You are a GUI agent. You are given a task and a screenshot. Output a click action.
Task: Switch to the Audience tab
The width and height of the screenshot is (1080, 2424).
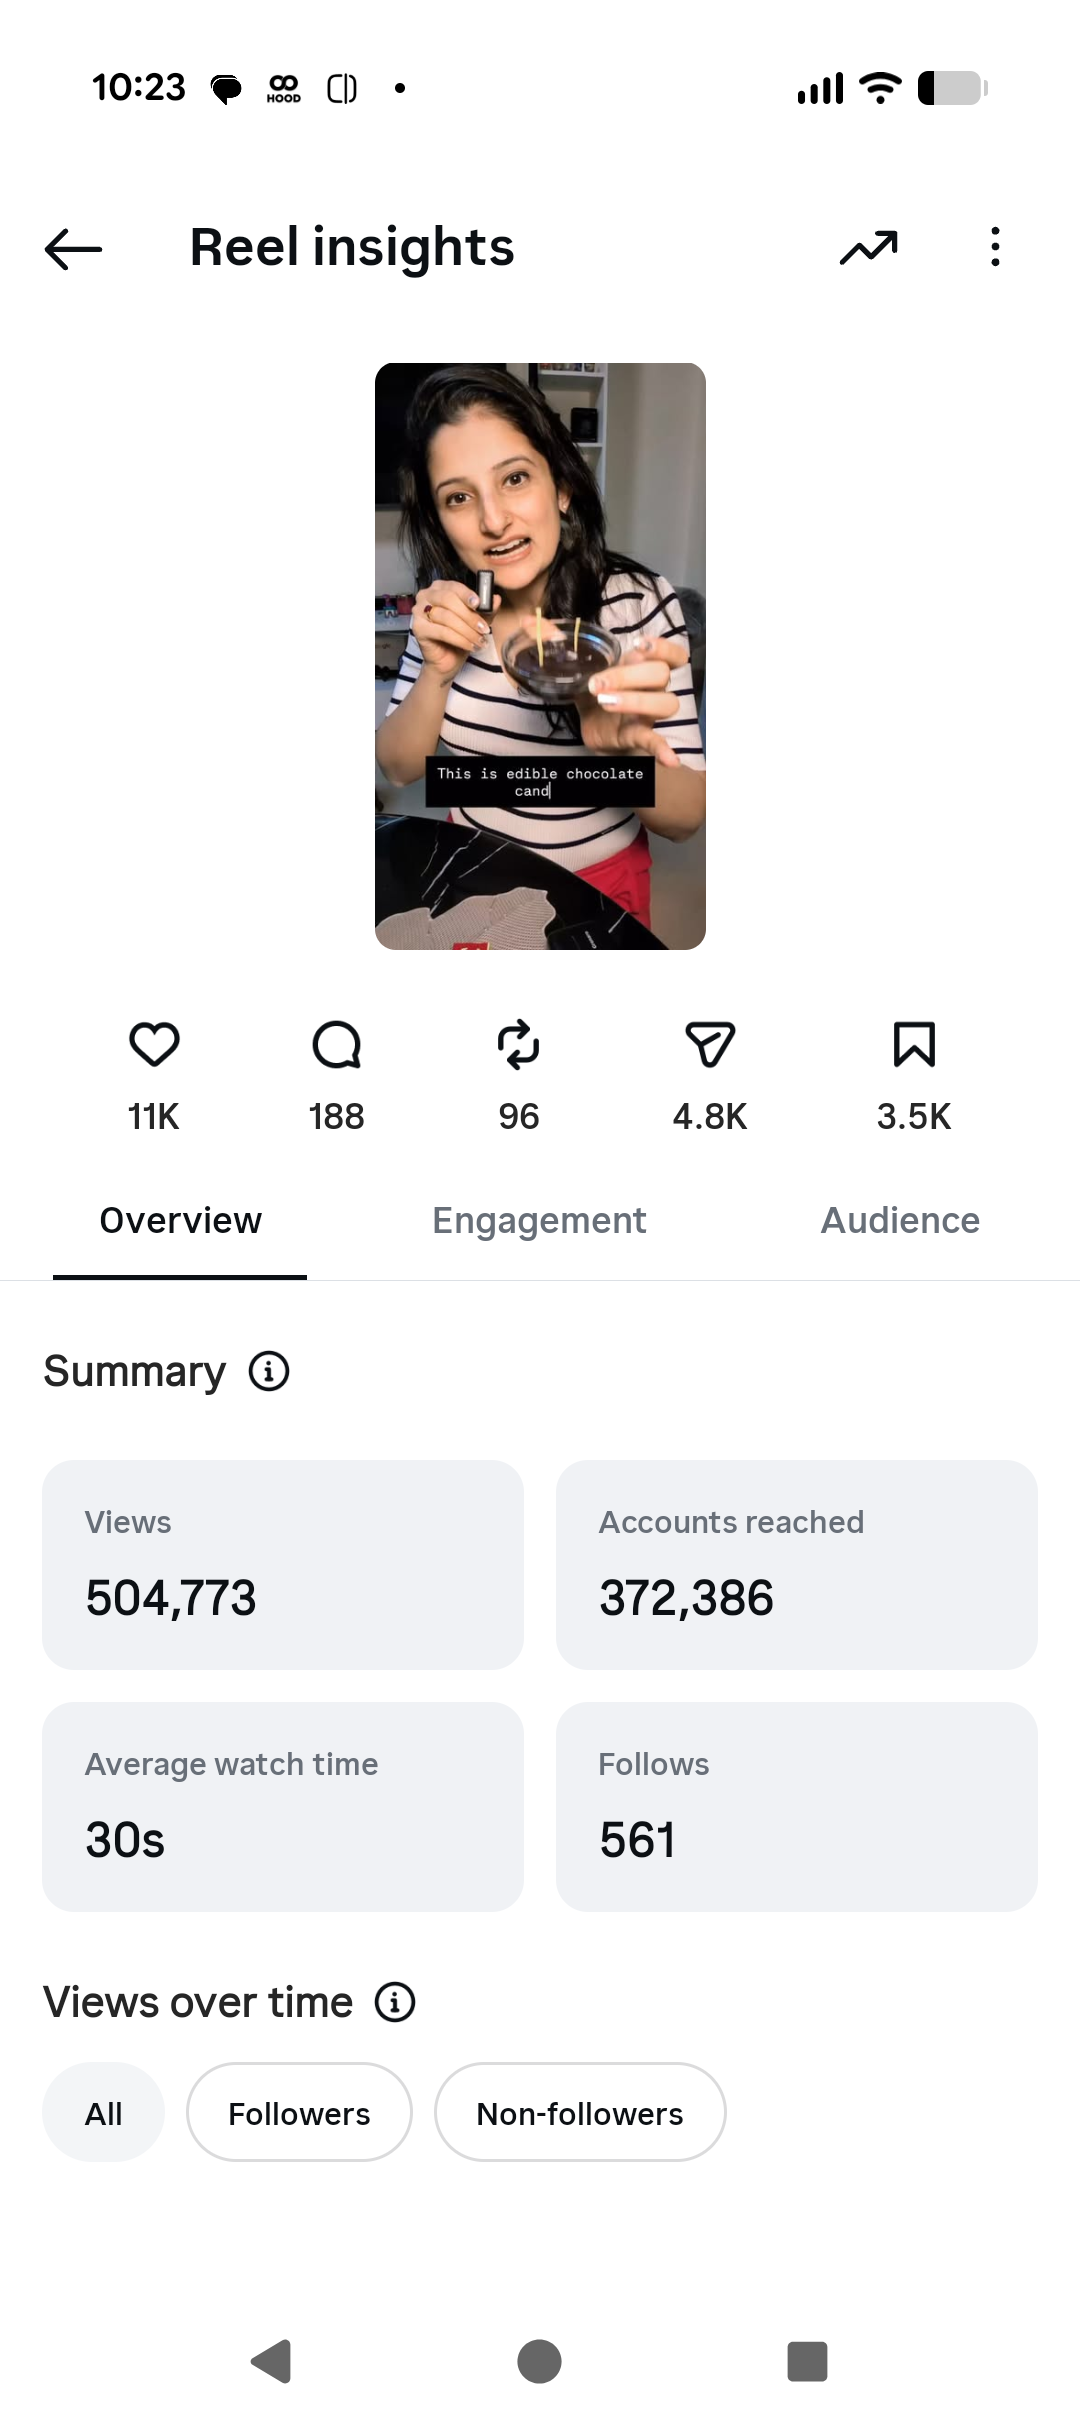pyautogui.click(x=900, y=1221)
